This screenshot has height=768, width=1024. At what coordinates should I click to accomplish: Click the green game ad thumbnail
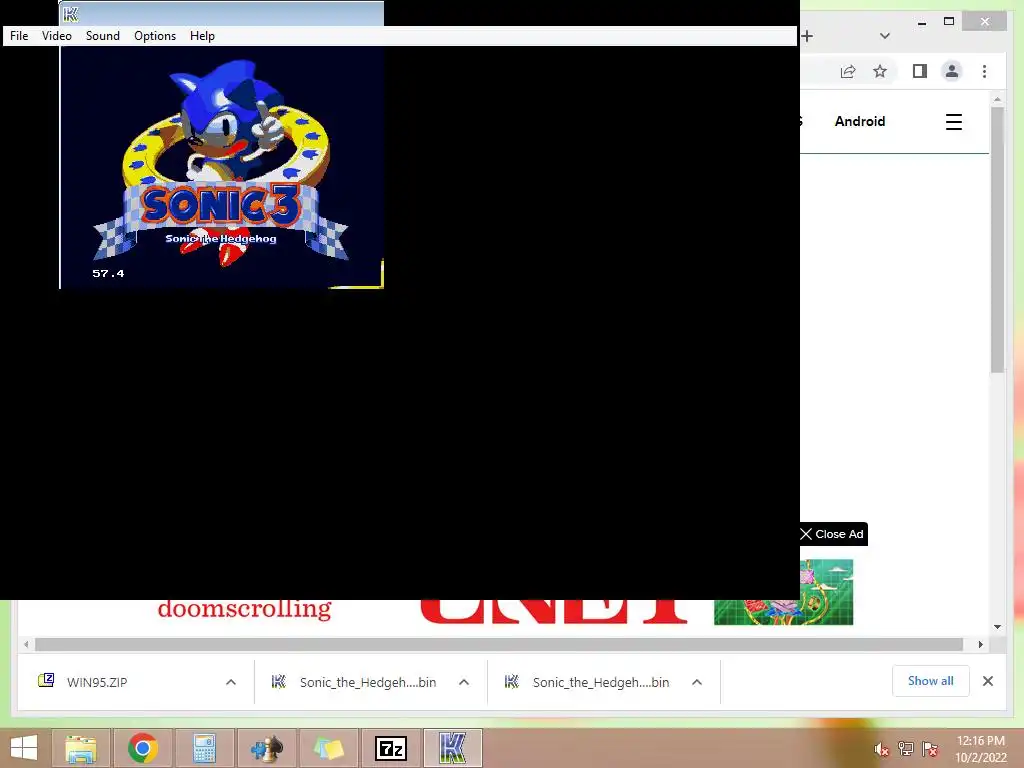(x=784, y=592)
